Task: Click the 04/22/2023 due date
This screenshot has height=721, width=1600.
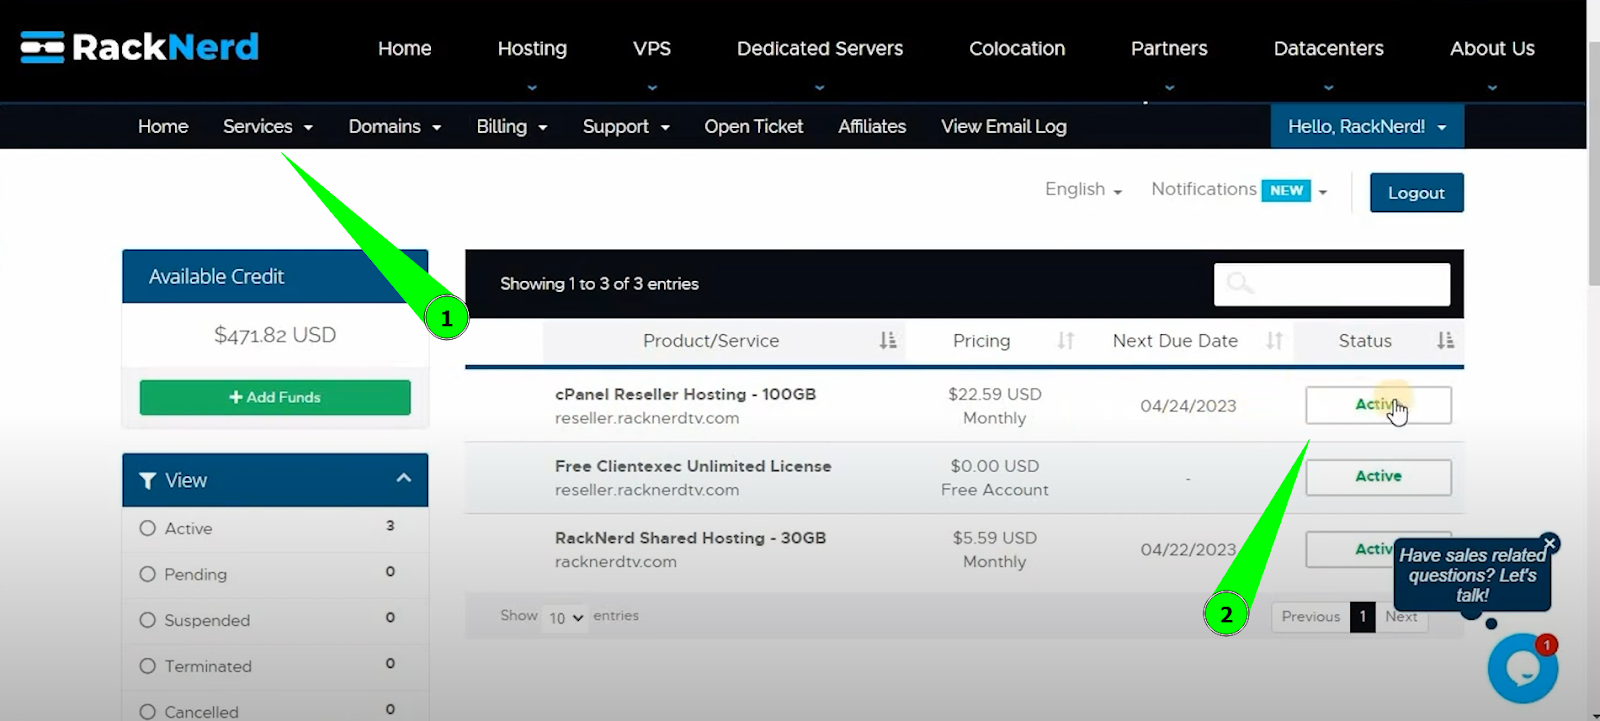Action: tap(1188, 550)
